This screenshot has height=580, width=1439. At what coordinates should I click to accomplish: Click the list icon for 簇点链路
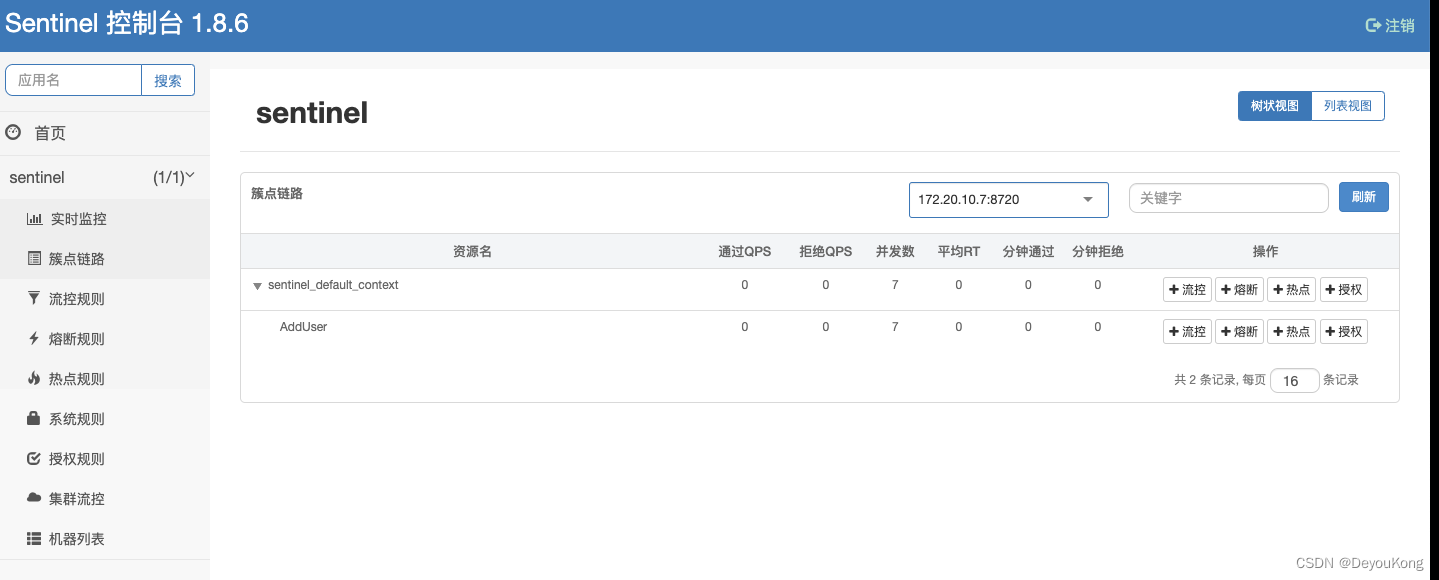tap(34, 258)
